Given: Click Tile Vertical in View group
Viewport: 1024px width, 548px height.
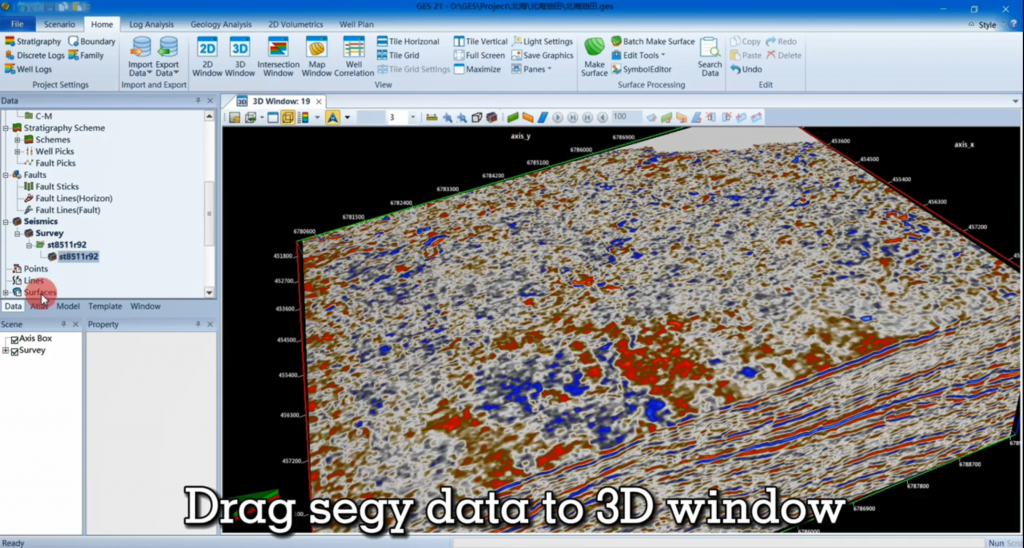Looking at the screenshot, I should click(481, 41).
